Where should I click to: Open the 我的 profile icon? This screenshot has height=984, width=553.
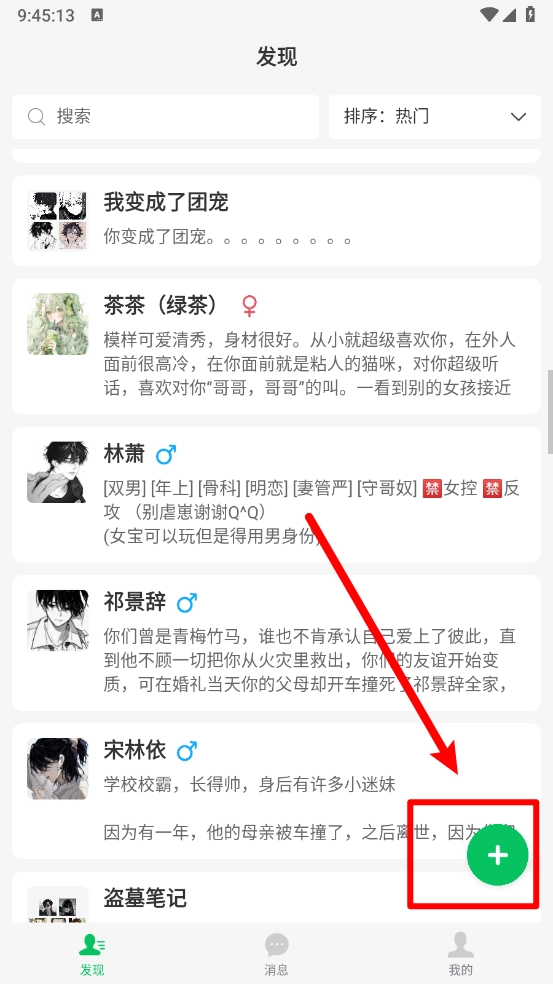pos(460,944)
